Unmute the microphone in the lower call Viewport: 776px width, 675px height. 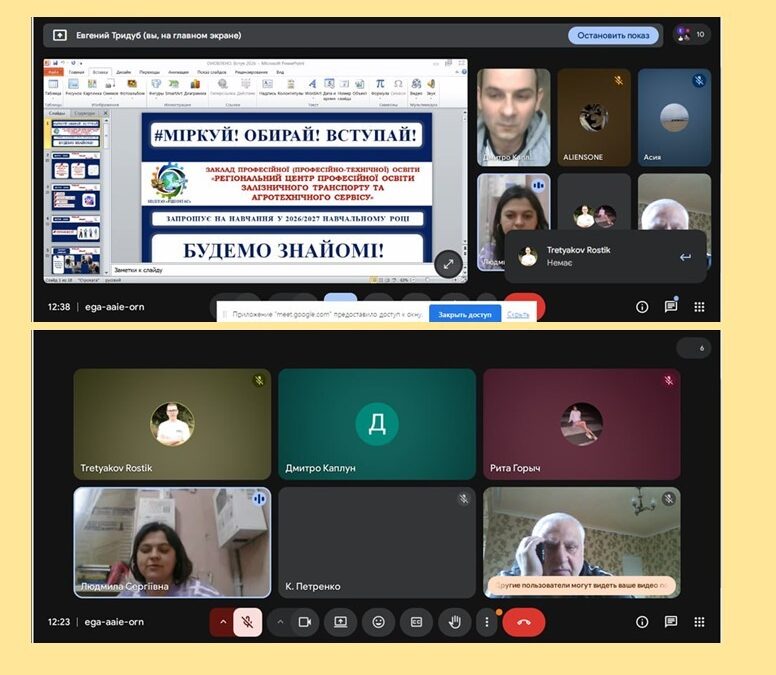(247, 622)
